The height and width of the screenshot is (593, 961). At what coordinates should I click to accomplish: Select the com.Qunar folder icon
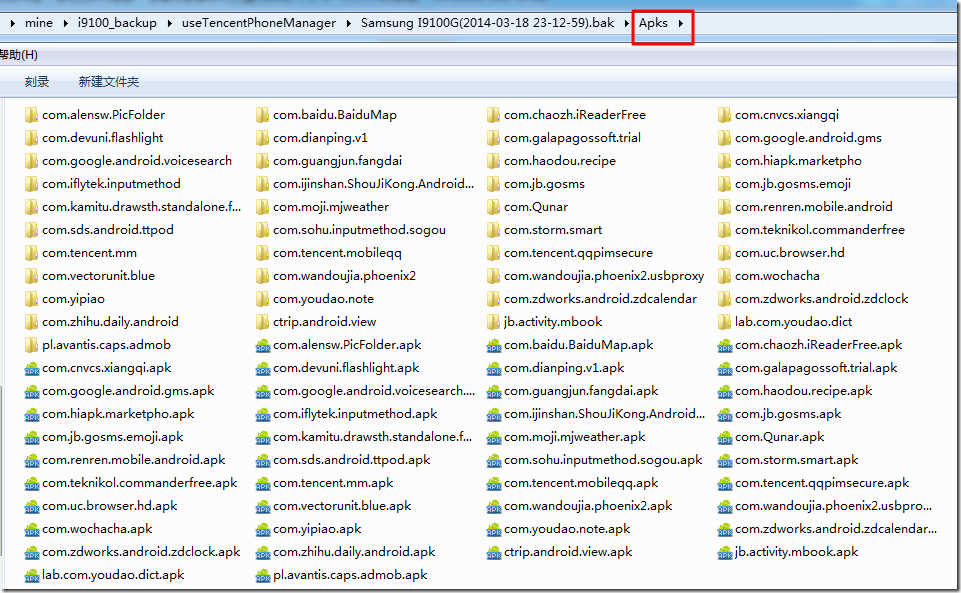click(x=493, y=207)
